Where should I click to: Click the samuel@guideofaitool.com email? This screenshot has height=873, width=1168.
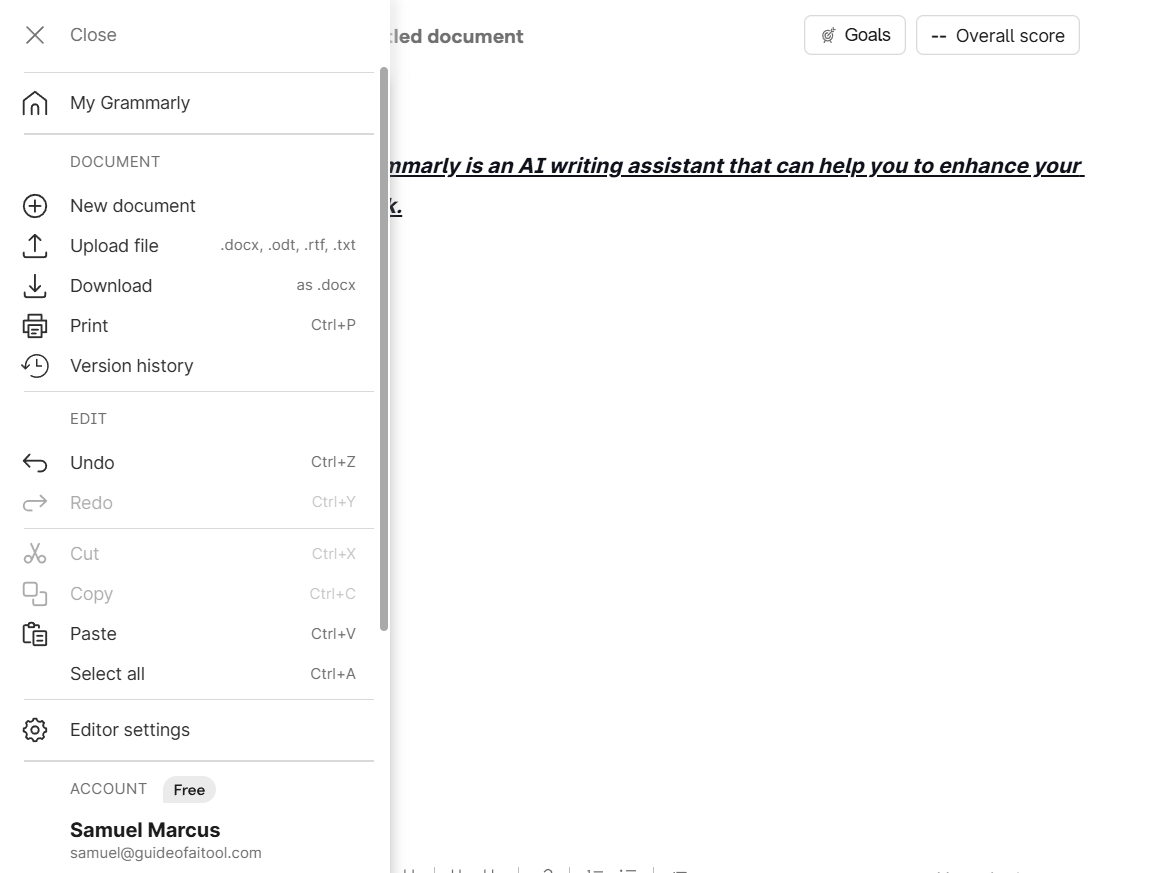point(165,853)
